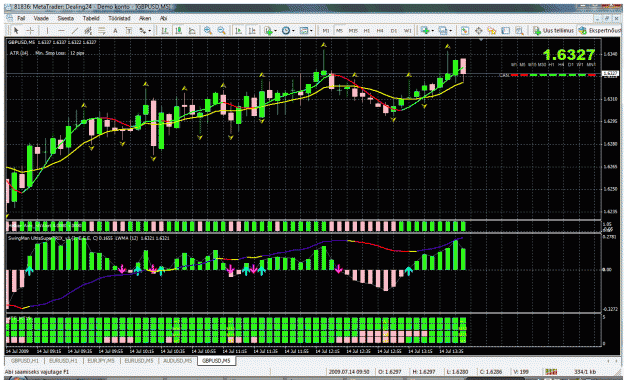Select the Trendline tool
The image size is (625, 380).
pos(75,31)
